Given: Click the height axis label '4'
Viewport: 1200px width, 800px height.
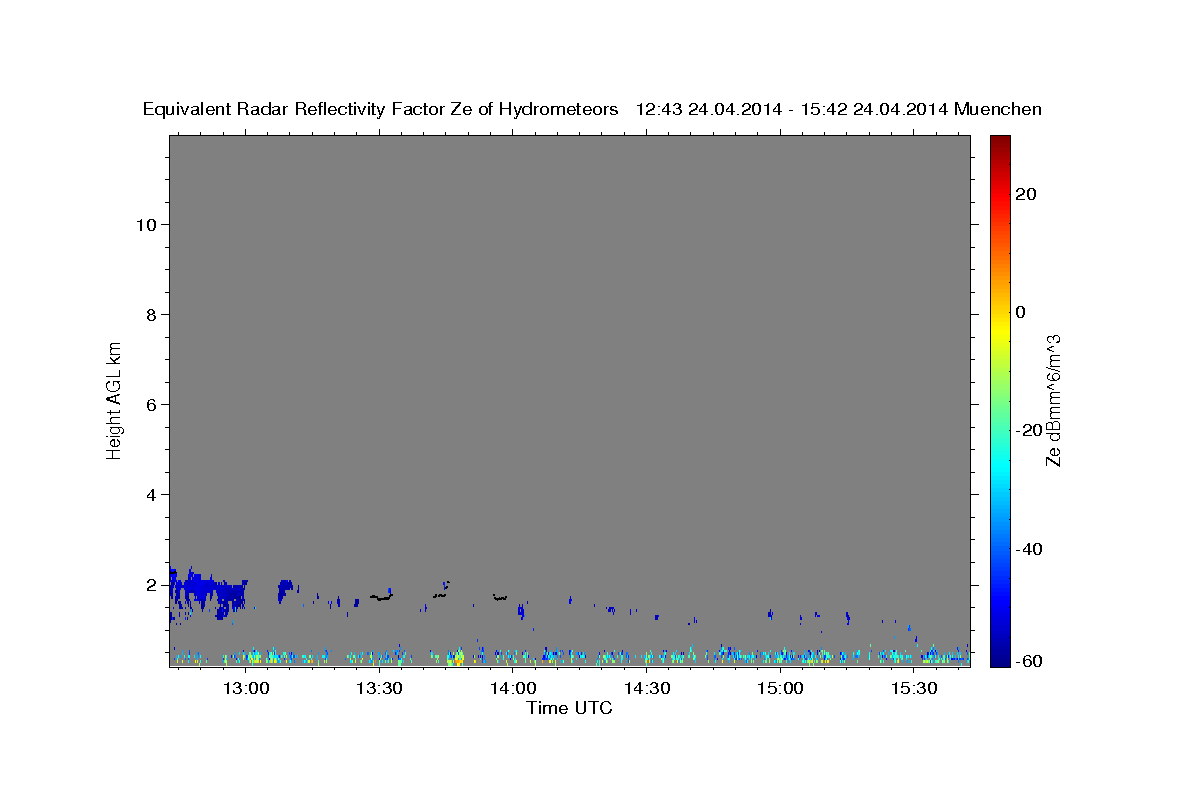Looking at the screenshot, I should [x=150, y=494].
